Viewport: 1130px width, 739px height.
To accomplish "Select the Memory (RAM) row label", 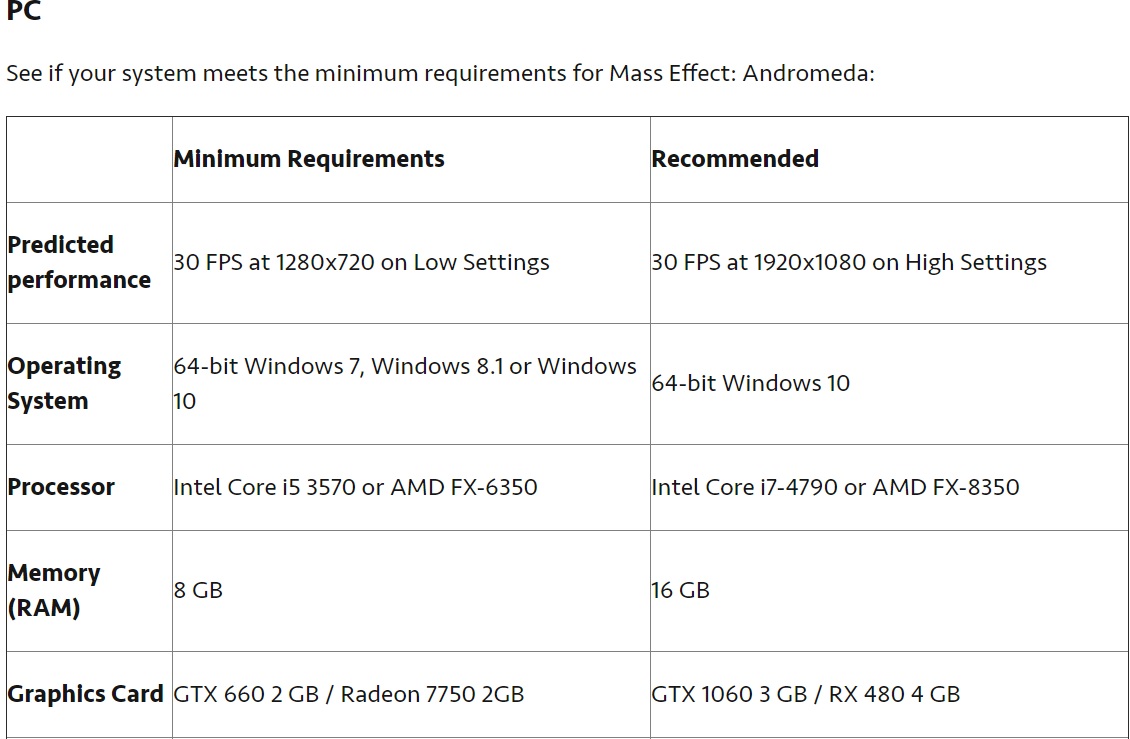I will [x=54, y=590].
